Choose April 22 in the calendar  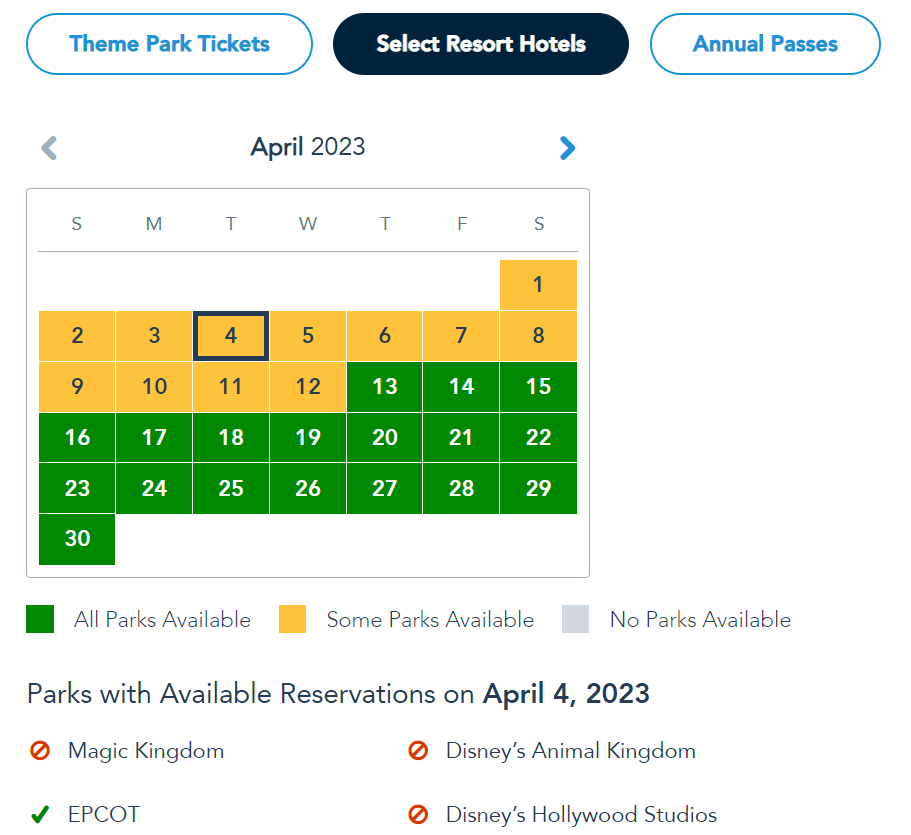538,438
